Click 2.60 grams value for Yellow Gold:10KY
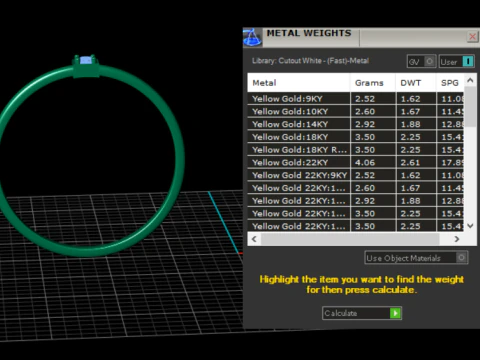This screenshot has height=360, width=480. point(365,112)
